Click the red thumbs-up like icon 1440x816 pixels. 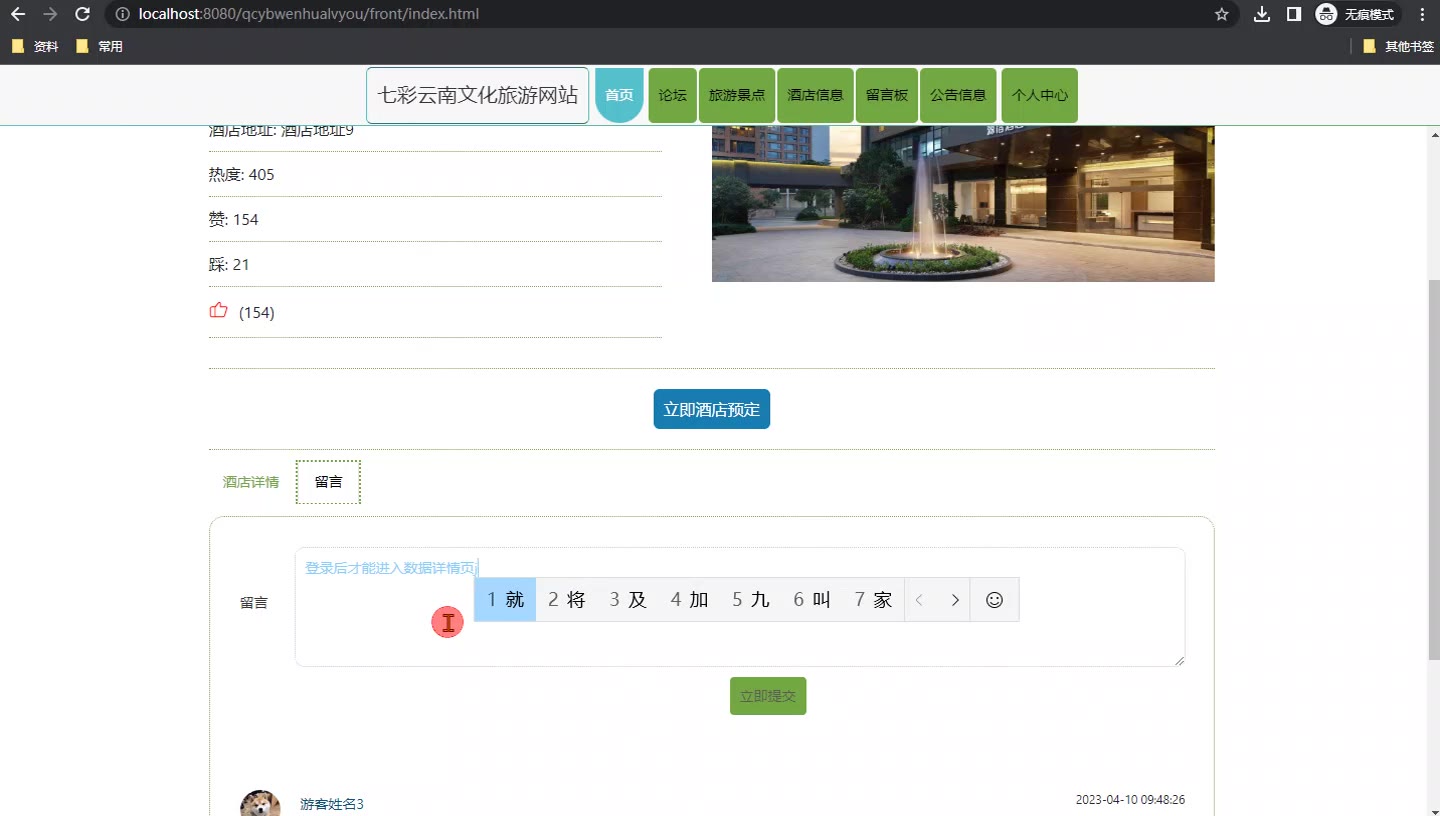[x=218, y=311]
